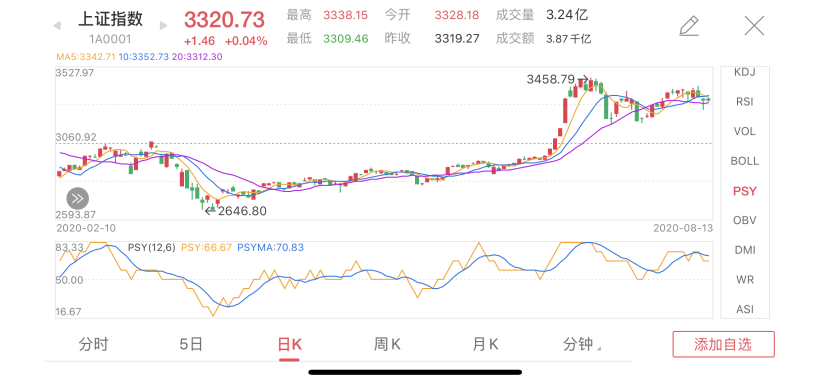Go to next index with right arrow
Image resolution: width=830 pixels, height=384 pixels.
(x=164, y=25)
